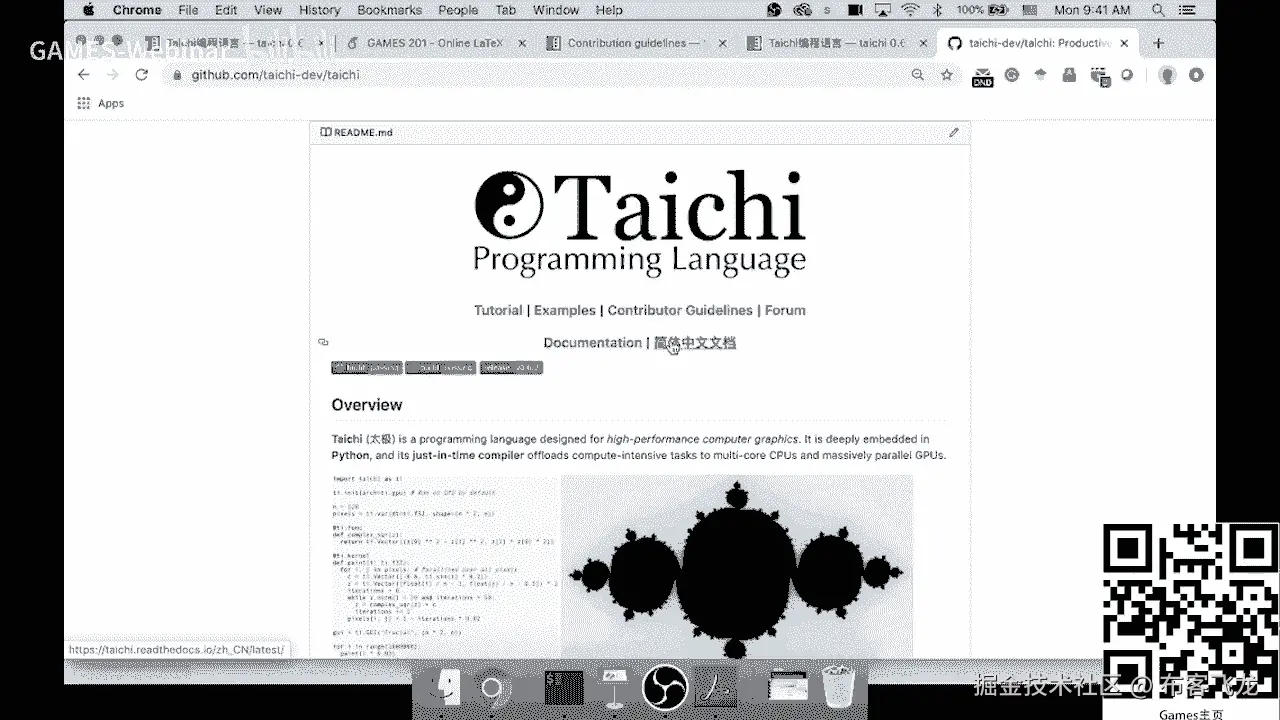
Task: Edit README.md with the pencil icon
Action: click(954, 132)
